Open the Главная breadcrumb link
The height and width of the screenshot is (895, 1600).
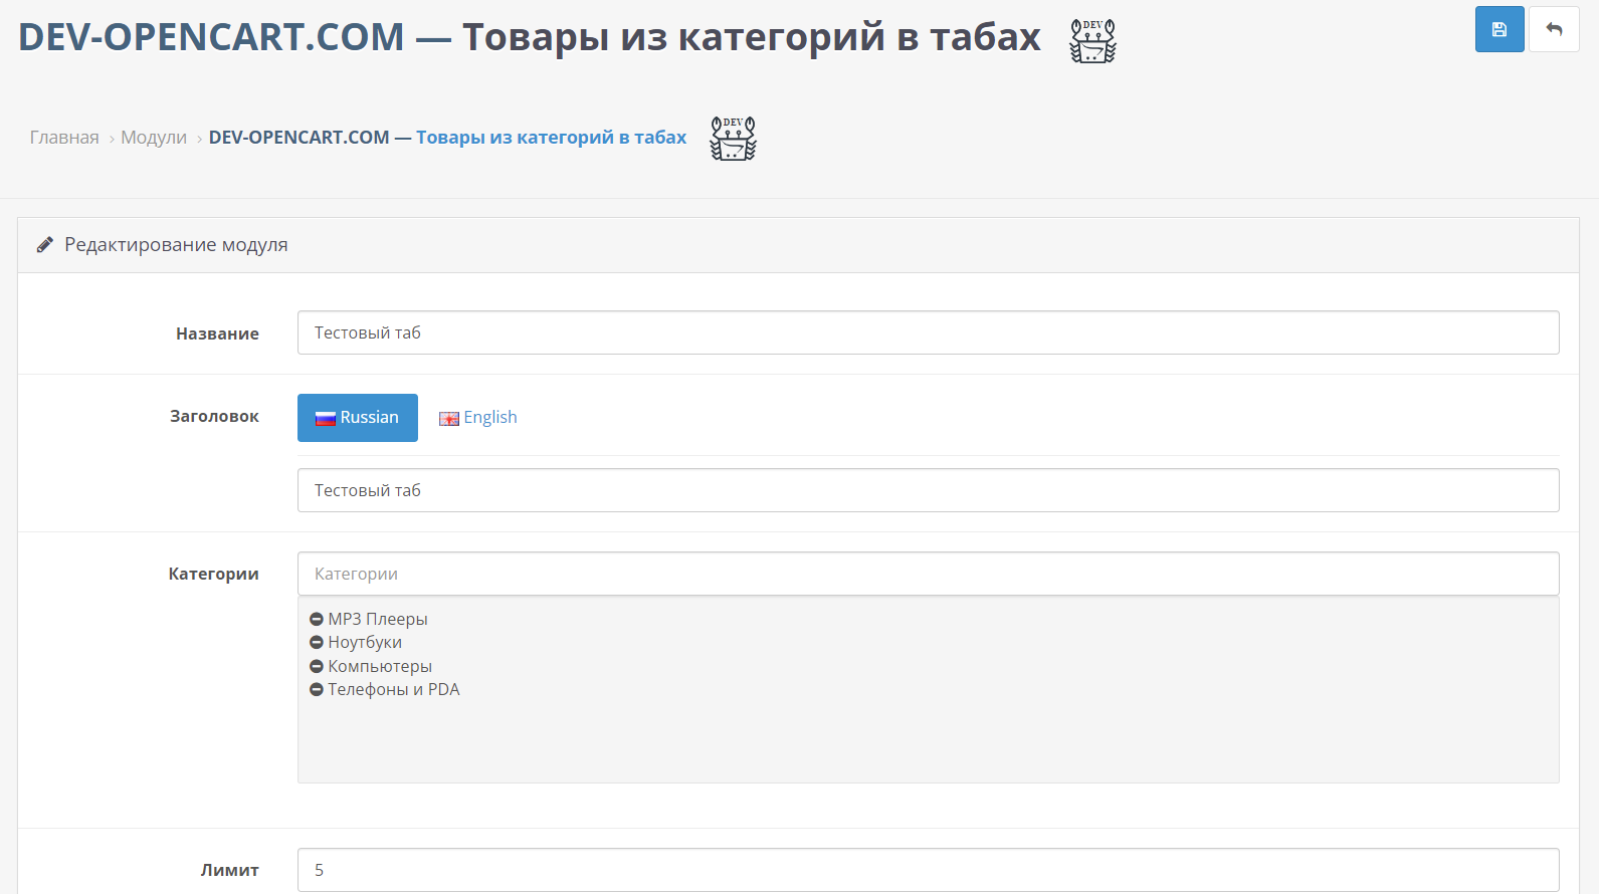[64, 138]
